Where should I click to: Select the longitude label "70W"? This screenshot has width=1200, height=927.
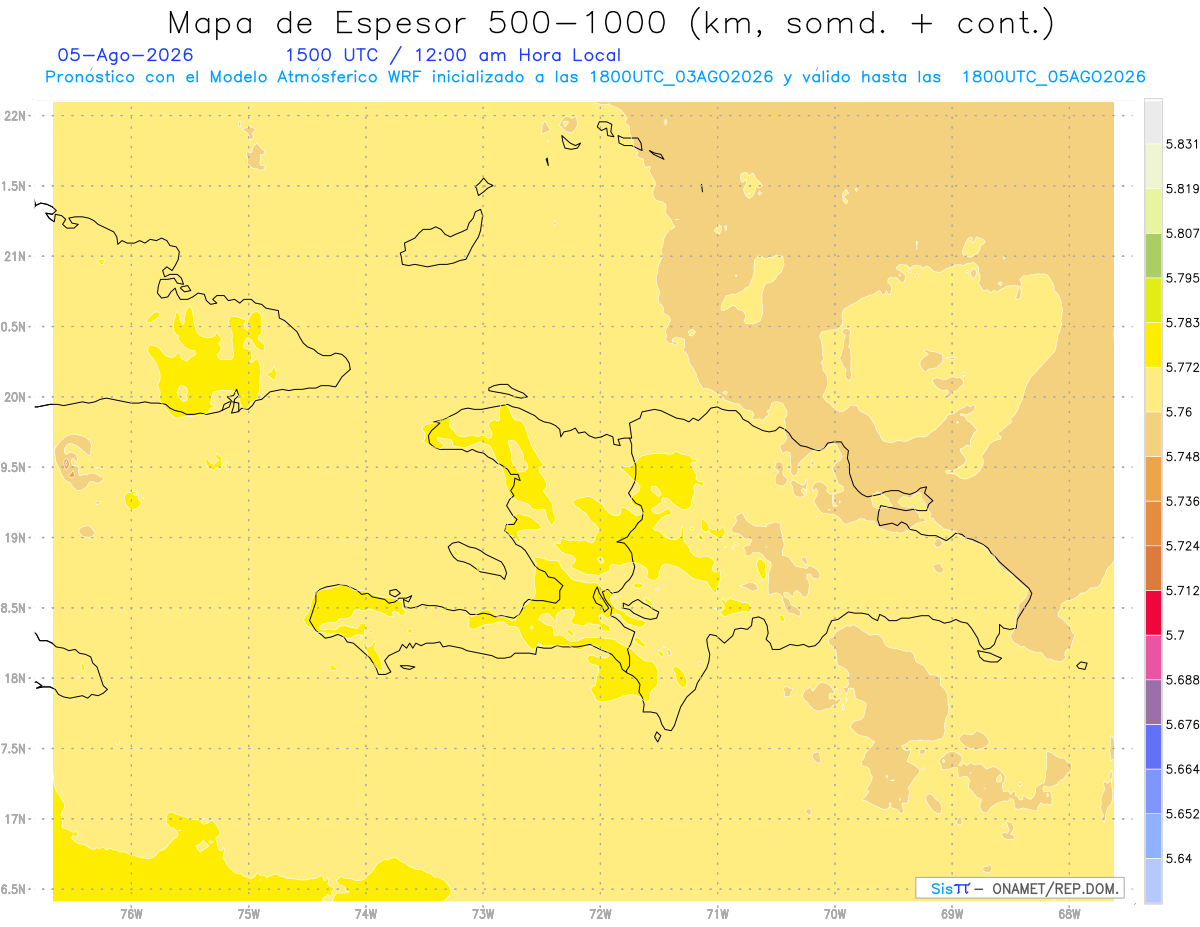[x=835, y=913]
